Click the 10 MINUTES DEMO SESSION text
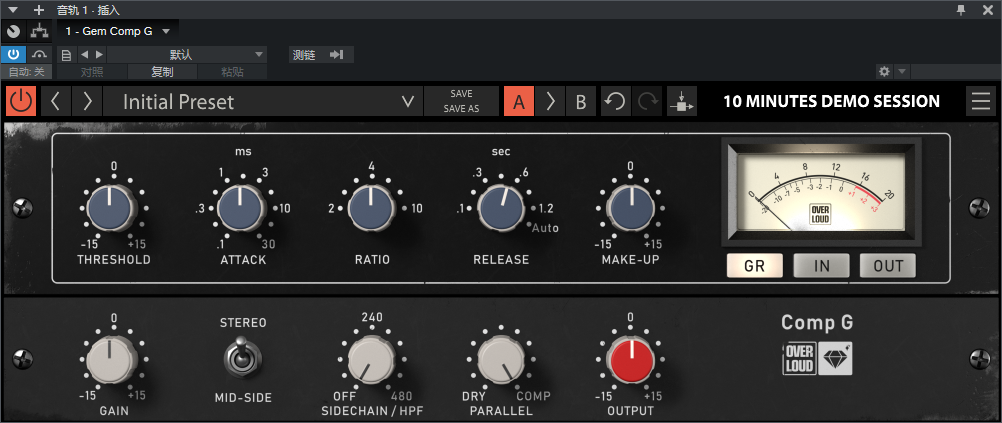This screenshot has width=1002, height=423. pos(831,102)
